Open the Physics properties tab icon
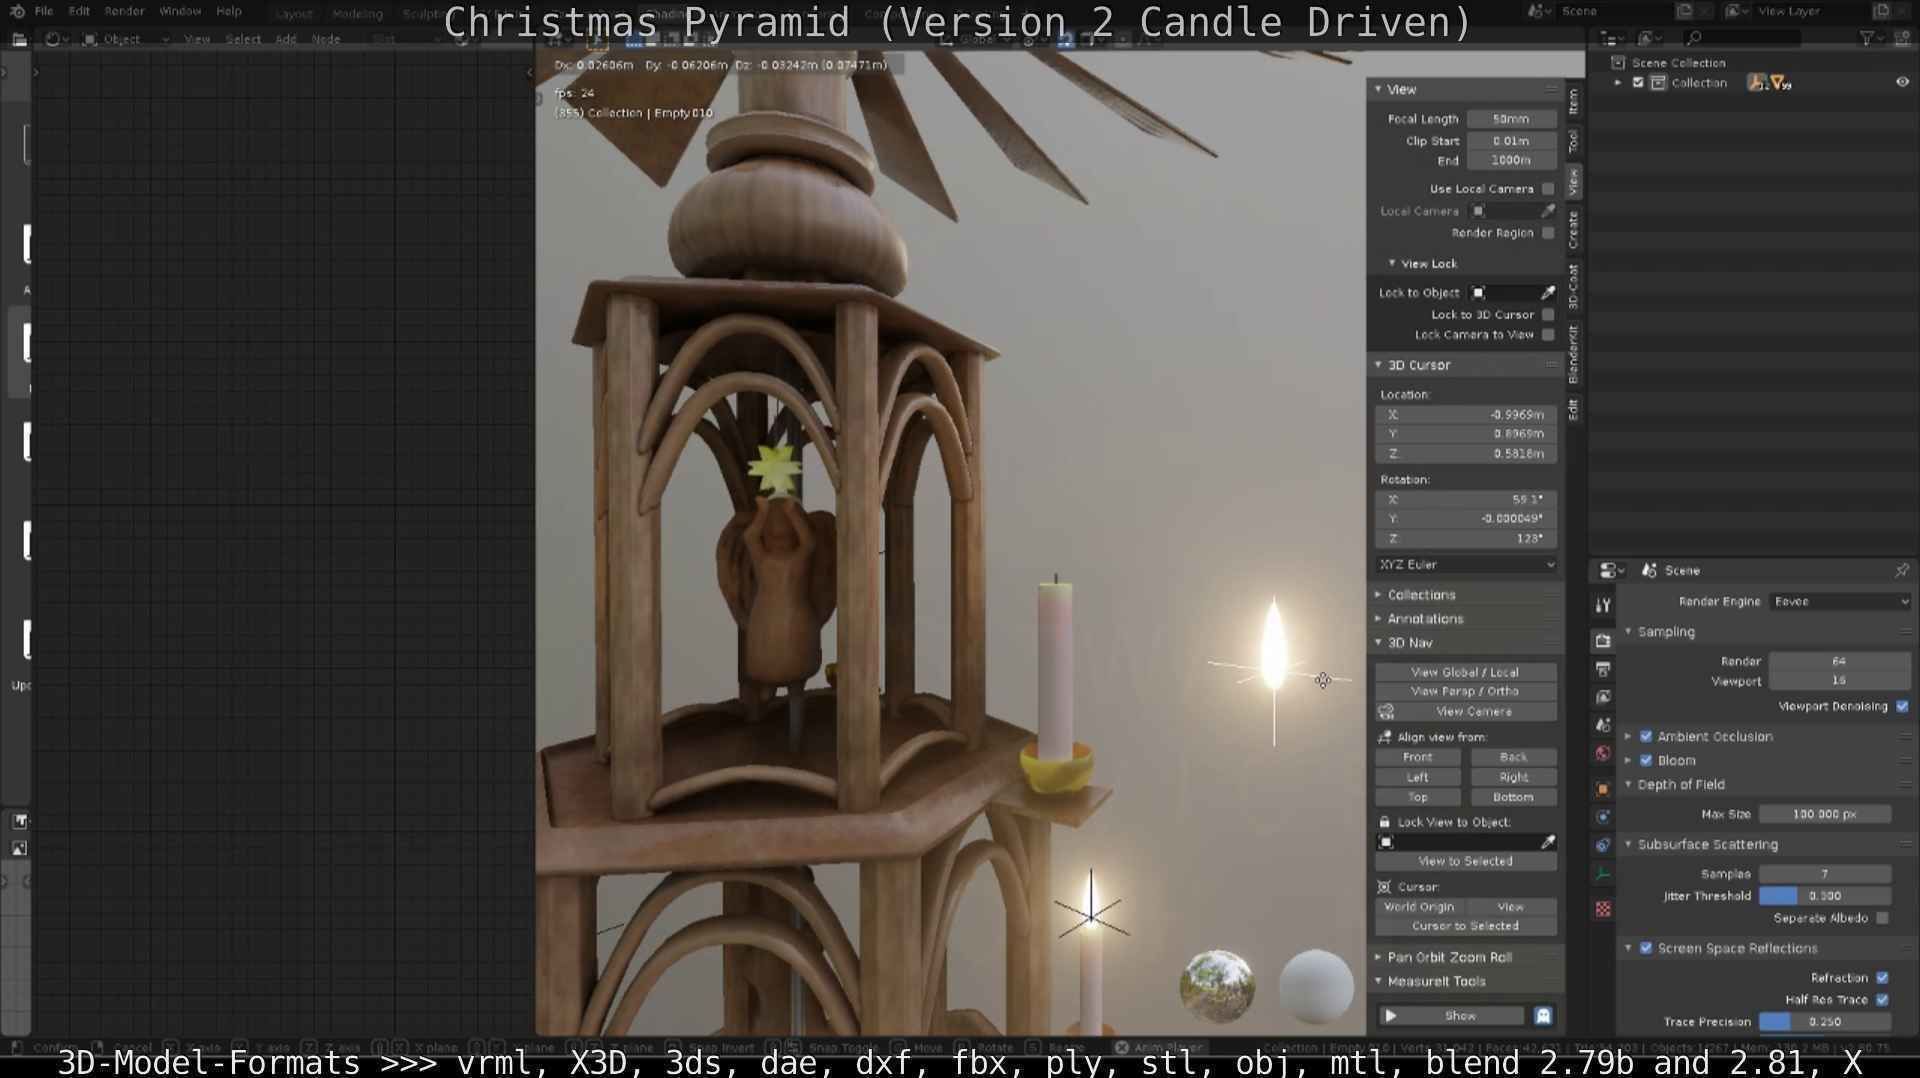1920x1078 pixels. coord(1603,817)
